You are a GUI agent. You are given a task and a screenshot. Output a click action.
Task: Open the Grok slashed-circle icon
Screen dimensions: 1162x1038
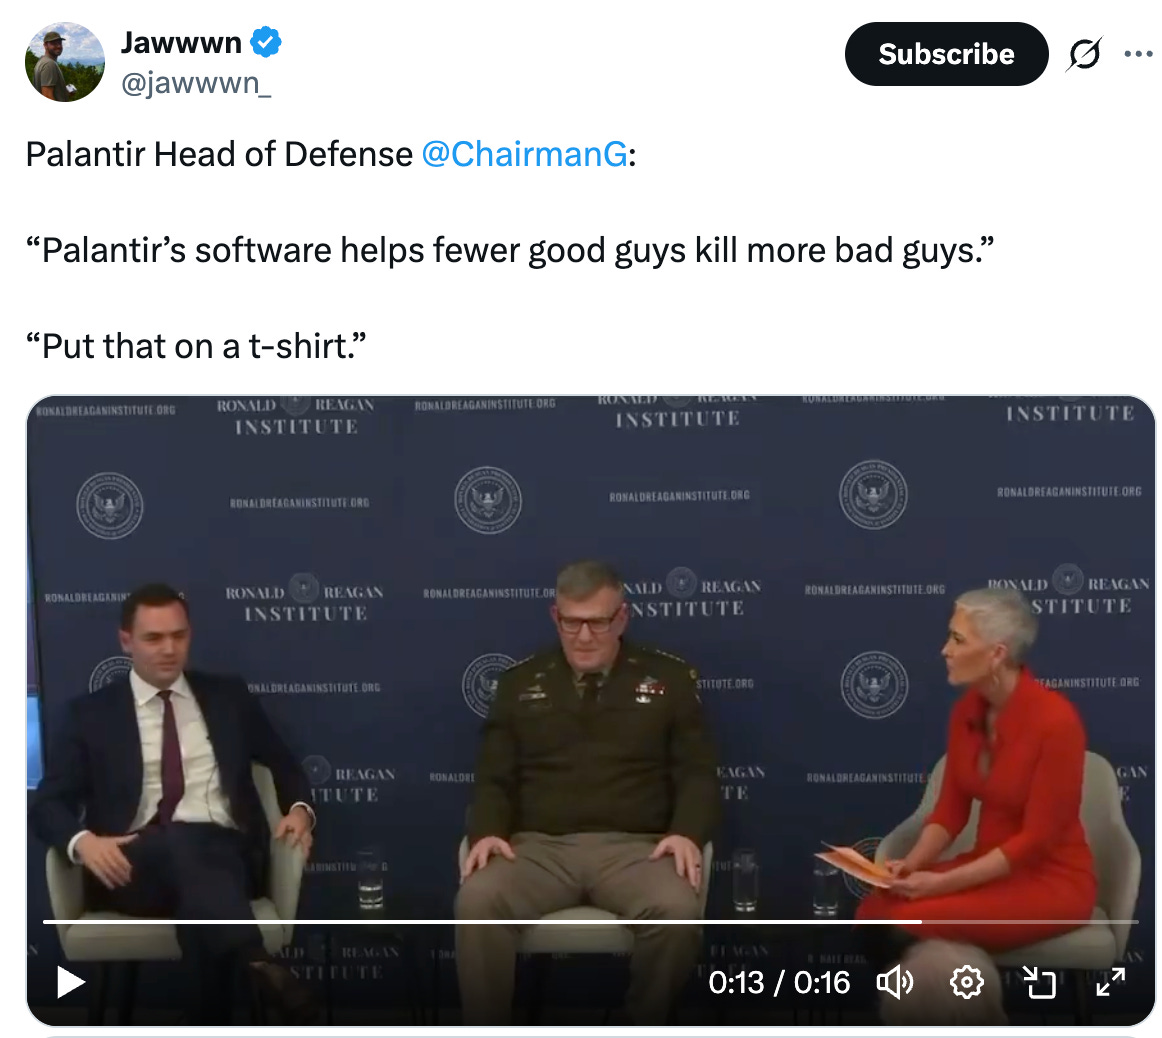pyautogui.click(x=1085, y=54)
